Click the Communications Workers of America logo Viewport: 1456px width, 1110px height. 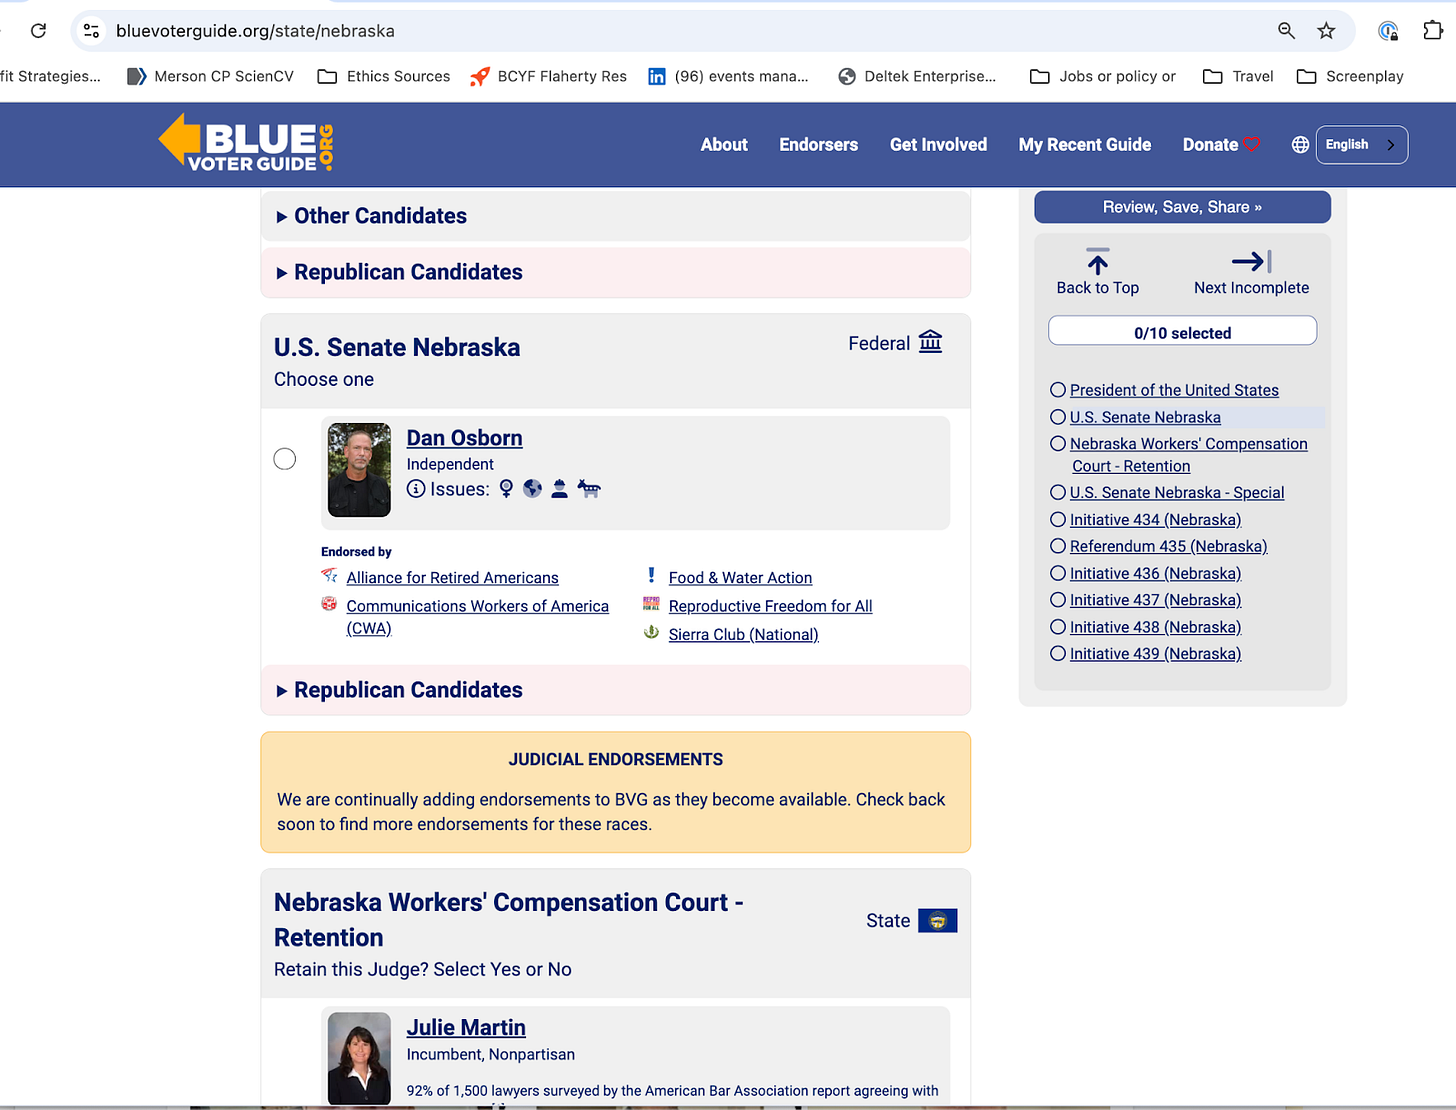coord(329,603)
